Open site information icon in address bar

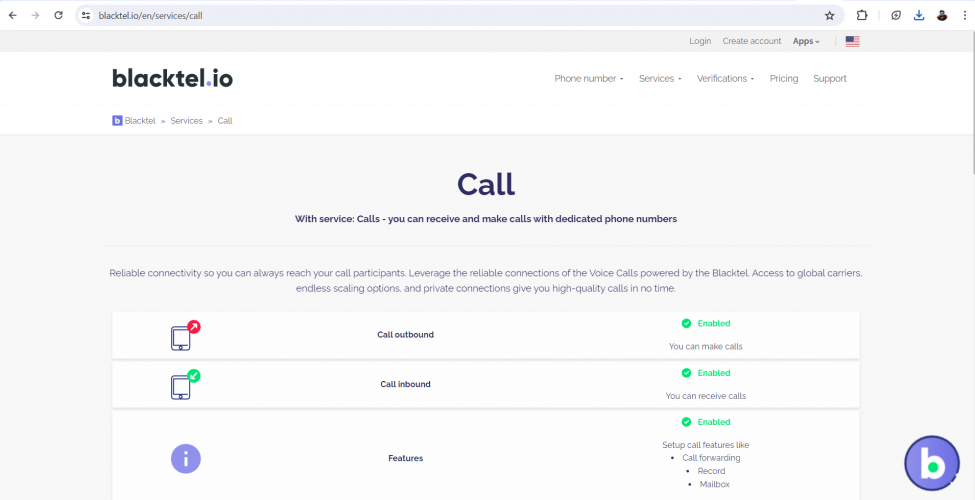click(x=86, y=16)
